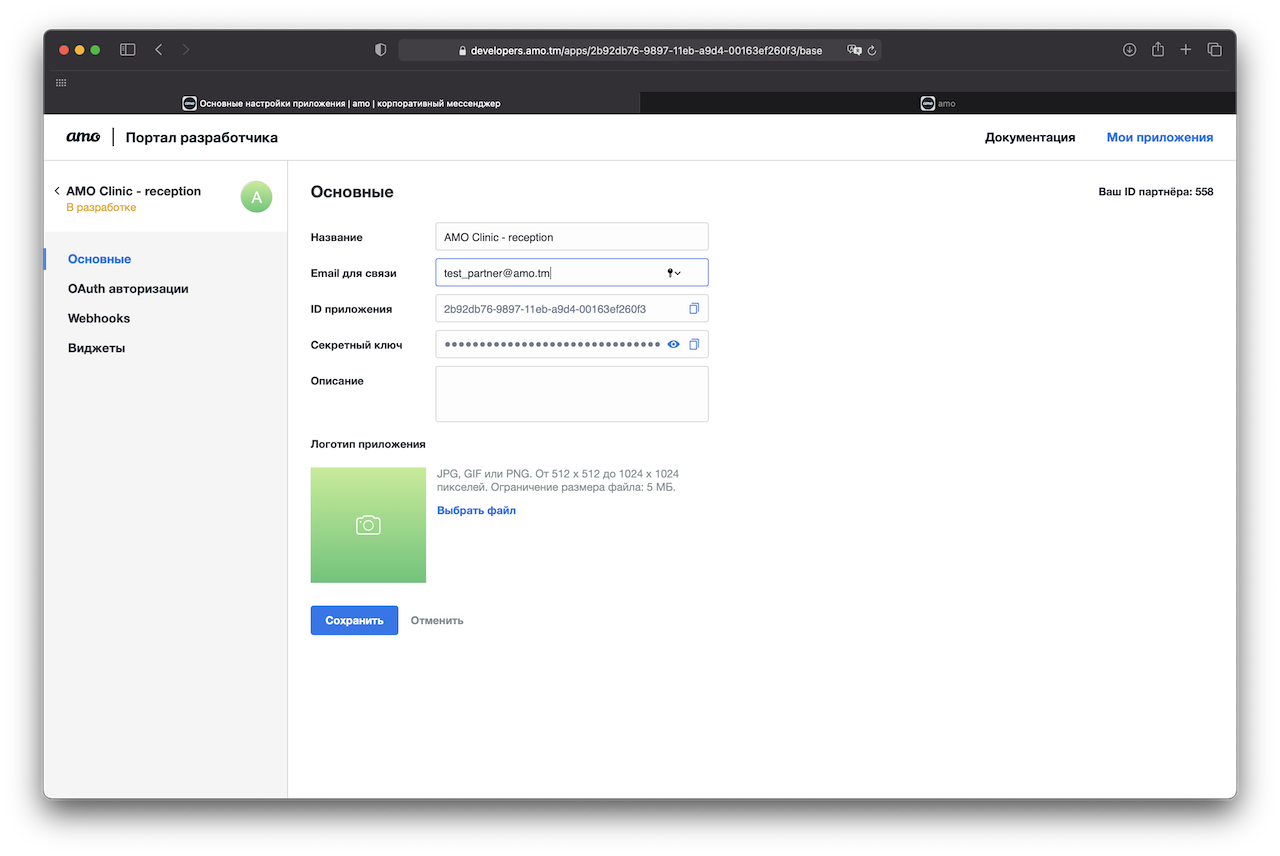Toggle the Safari sidebar panel
Viewport: 1280px width, 856px height.
(128, 50)
